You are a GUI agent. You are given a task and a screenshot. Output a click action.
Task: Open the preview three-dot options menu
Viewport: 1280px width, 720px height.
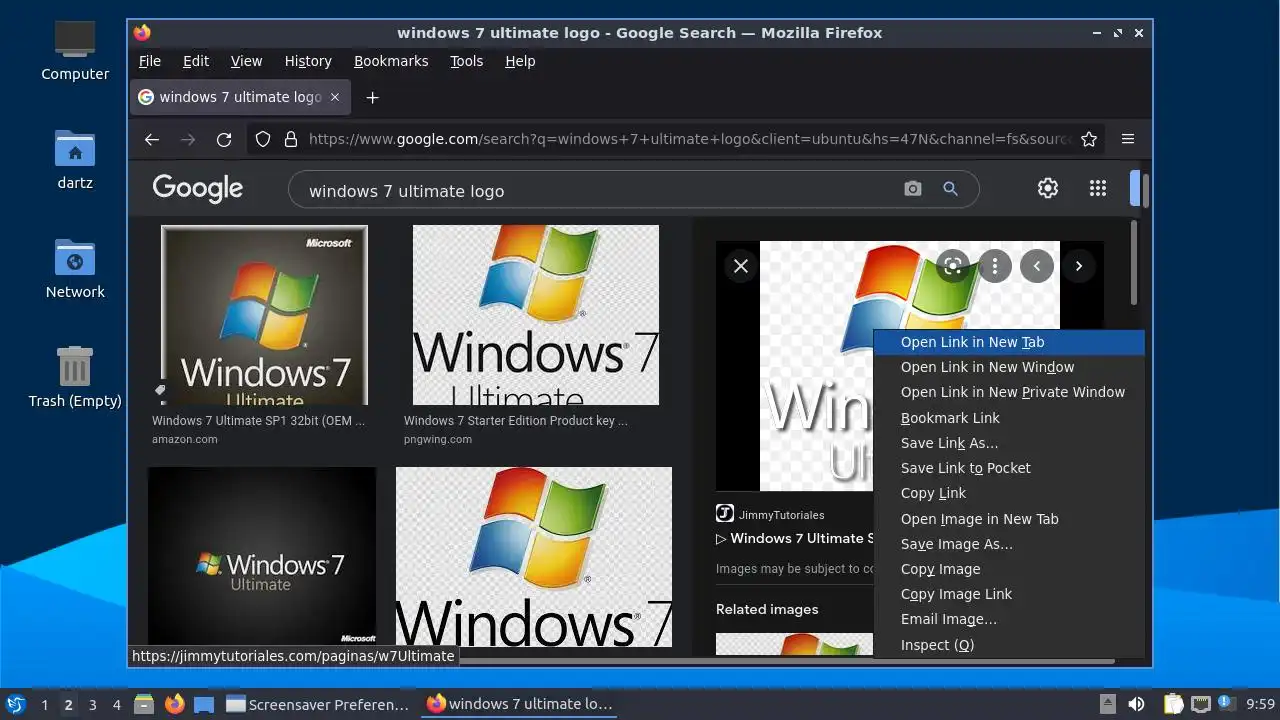pos(994,266)
